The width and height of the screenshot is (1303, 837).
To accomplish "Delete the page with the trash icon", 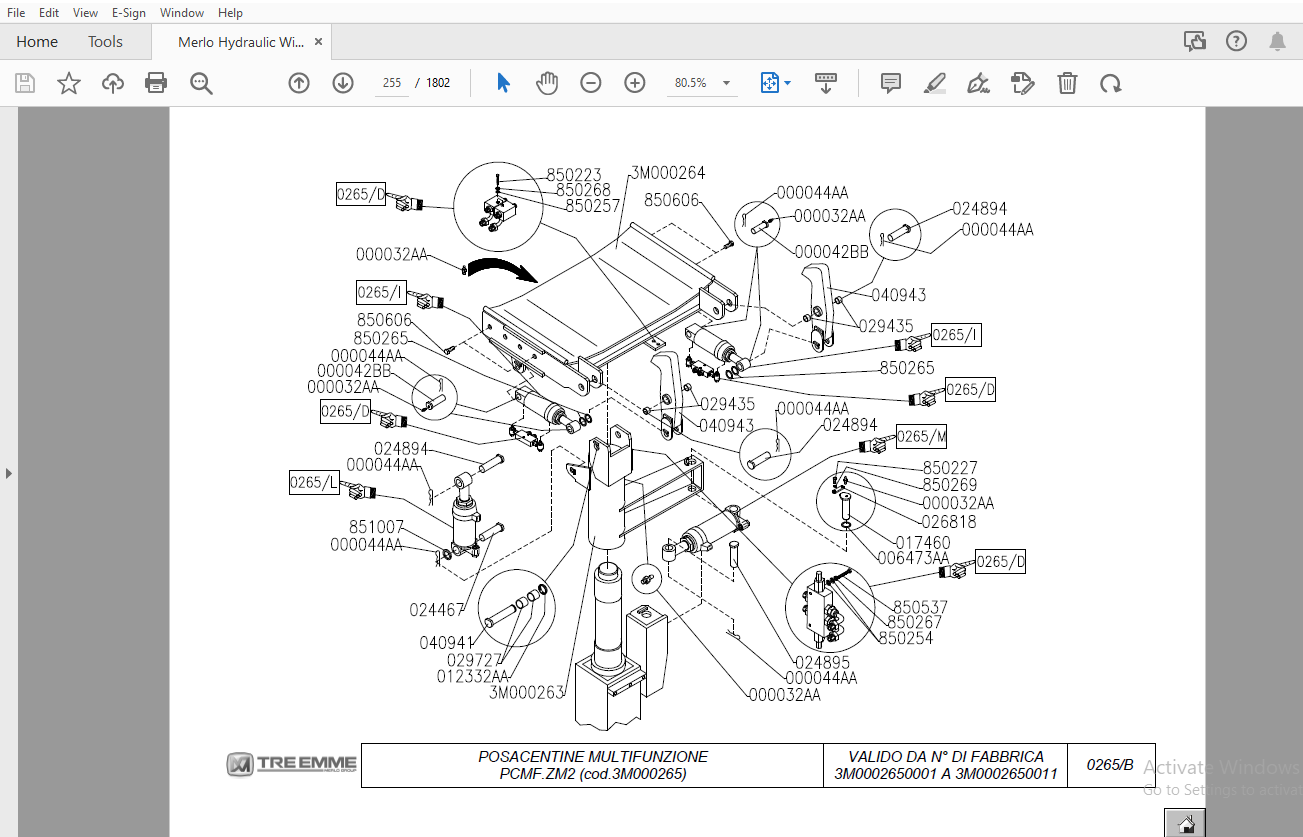I will pyautogui.click(x=1067, y=83).
